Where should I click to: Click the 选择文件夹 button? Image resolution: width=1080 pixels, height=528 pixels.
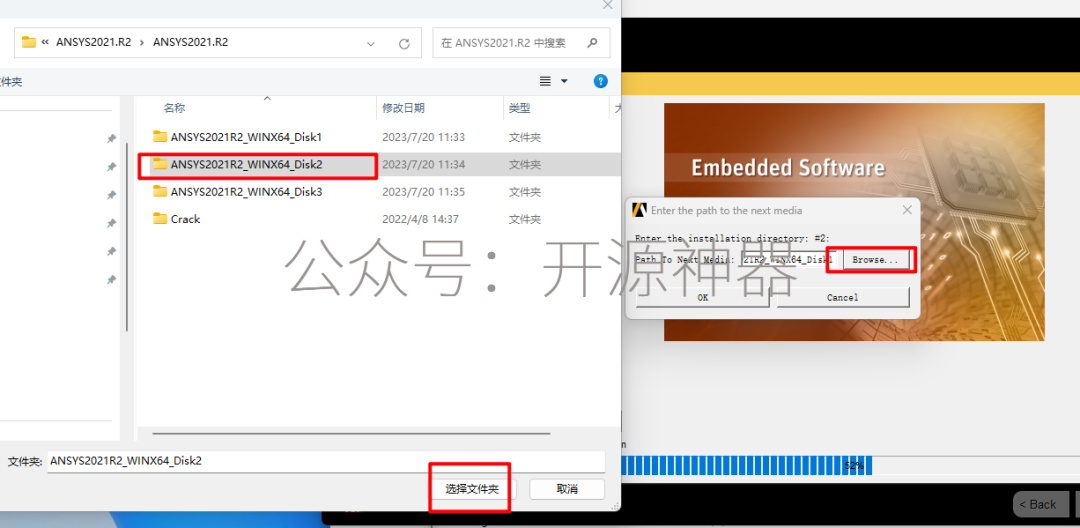[472, 489]
